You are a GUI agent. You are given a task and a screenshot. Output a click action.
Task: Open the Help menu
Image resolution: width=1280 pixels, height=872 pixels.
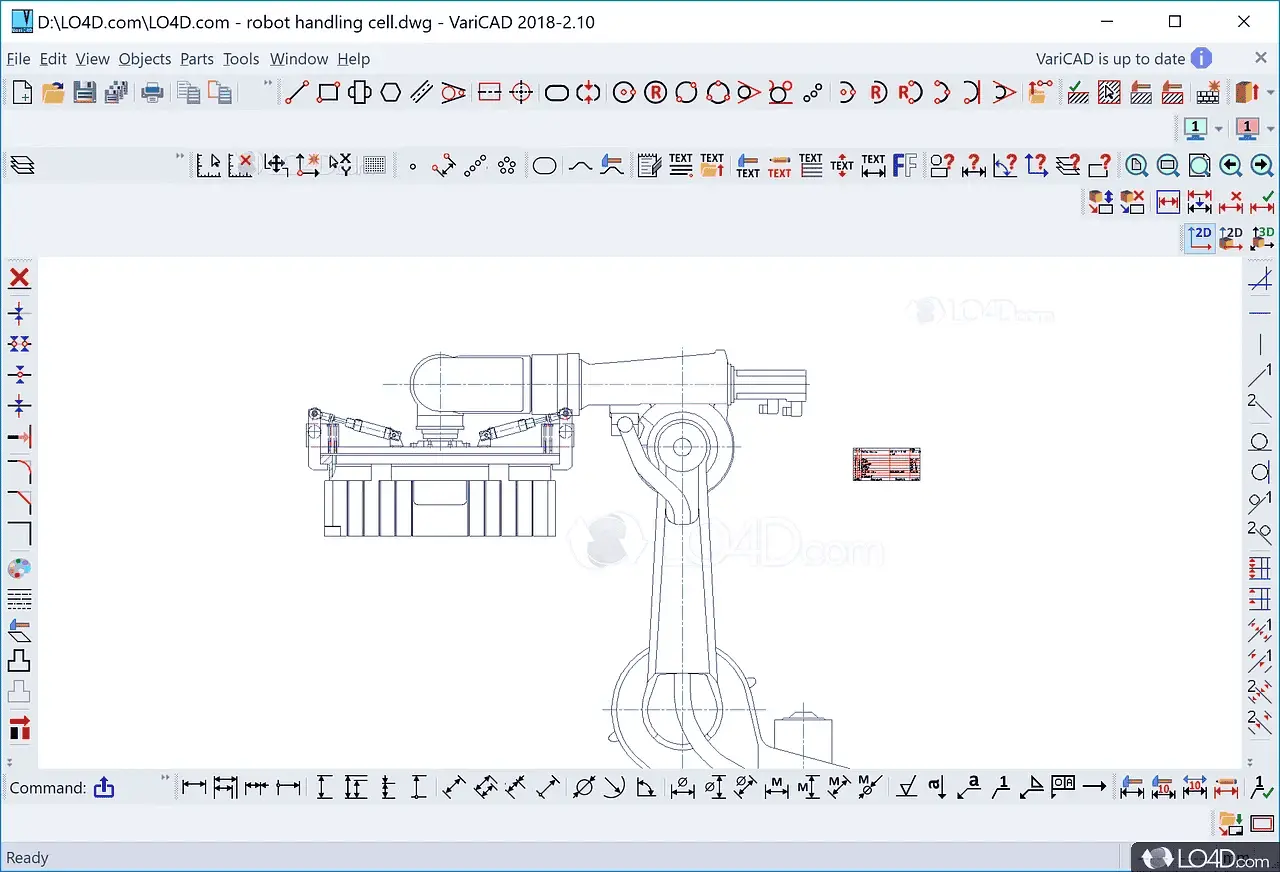(x=353, y=59)
